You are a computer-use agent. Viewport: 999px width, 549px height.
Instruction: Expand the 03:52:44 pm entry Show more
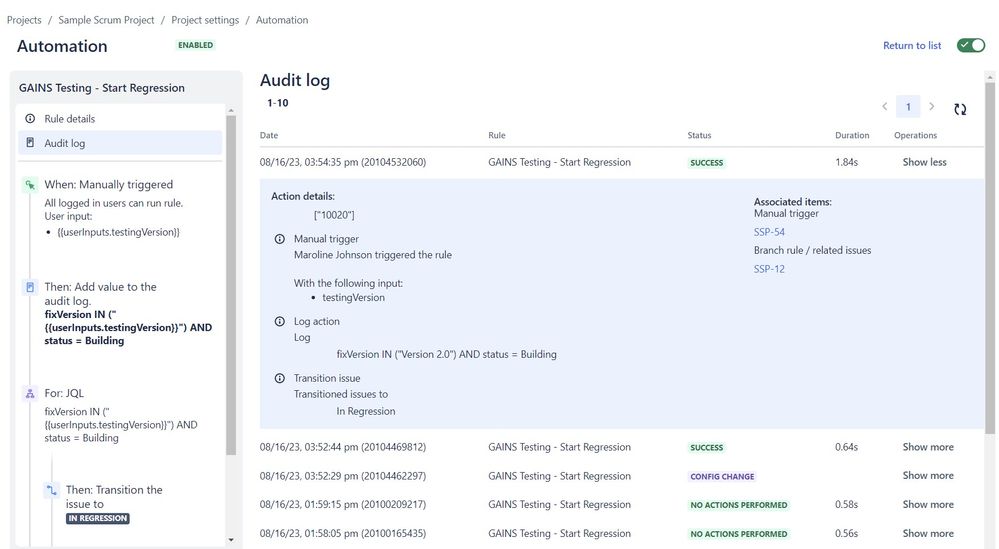(928, 447)
